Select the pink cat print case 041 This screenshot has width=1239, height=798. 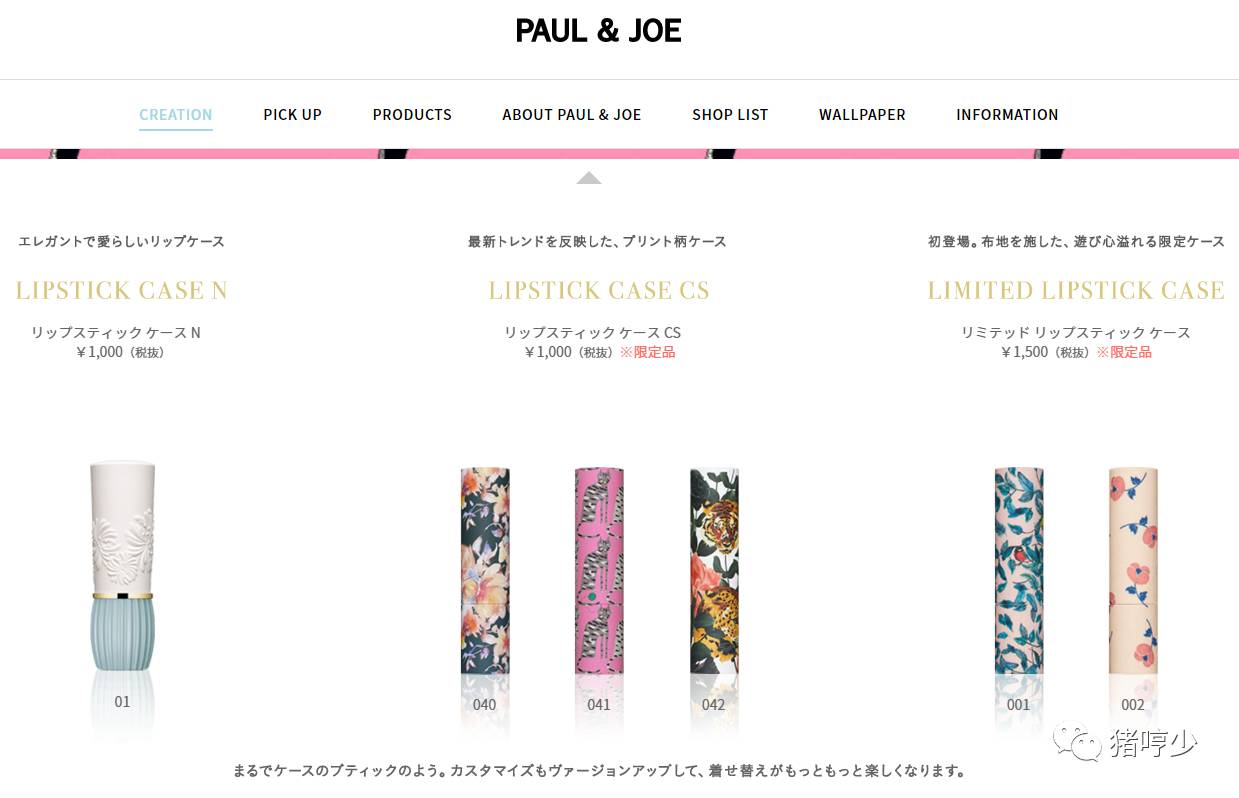pos(599,570)
